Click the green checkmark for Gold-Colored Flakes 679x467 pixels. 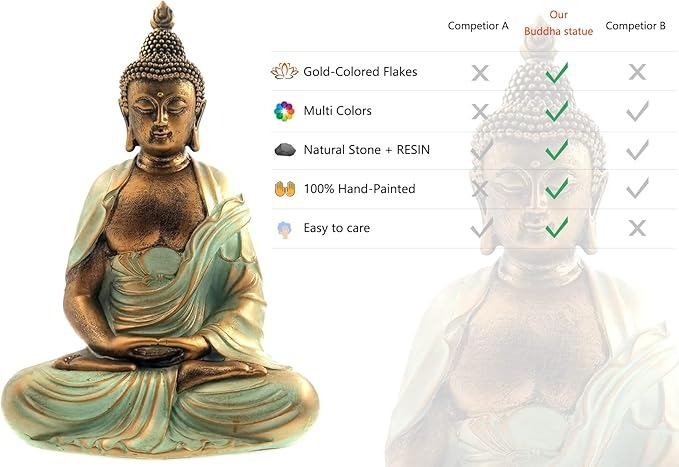pyautogui.click(x=557, y=73)
